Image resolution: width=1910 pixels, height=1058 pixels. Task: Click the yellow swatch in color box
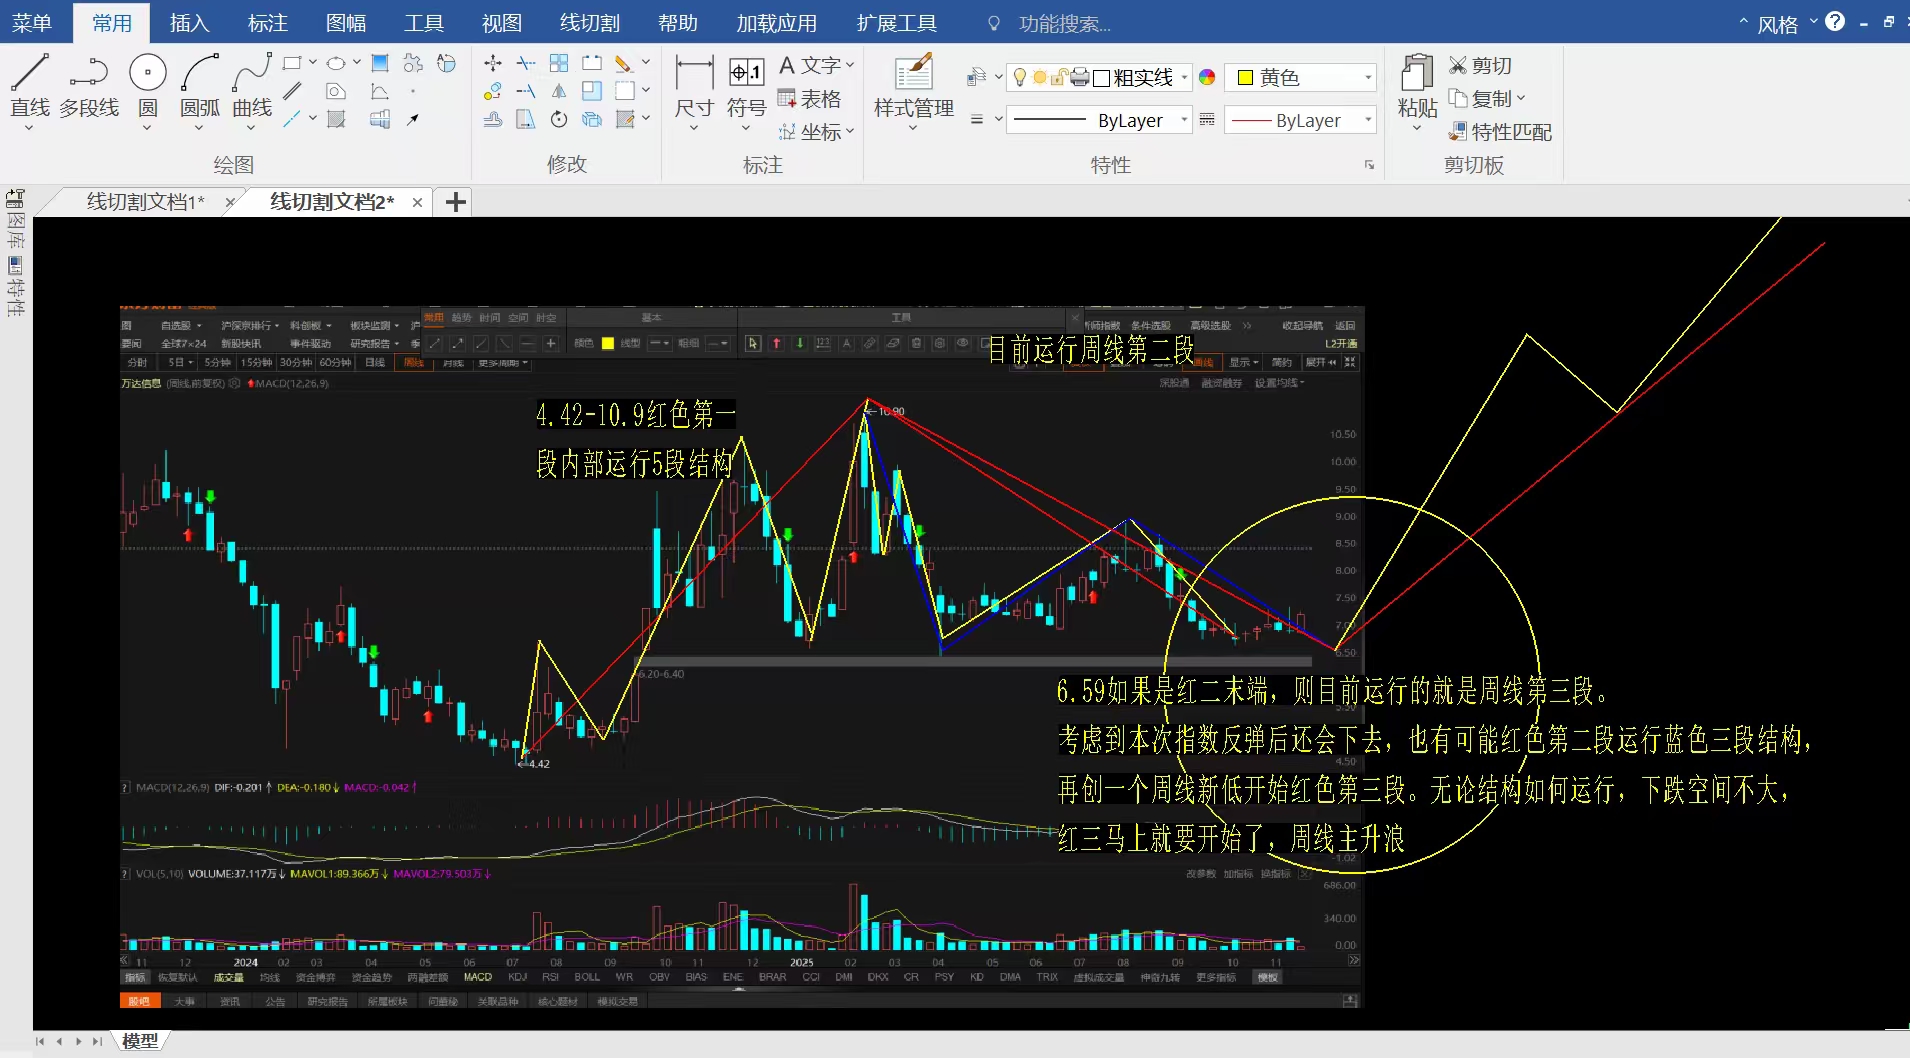point(1245,77)
